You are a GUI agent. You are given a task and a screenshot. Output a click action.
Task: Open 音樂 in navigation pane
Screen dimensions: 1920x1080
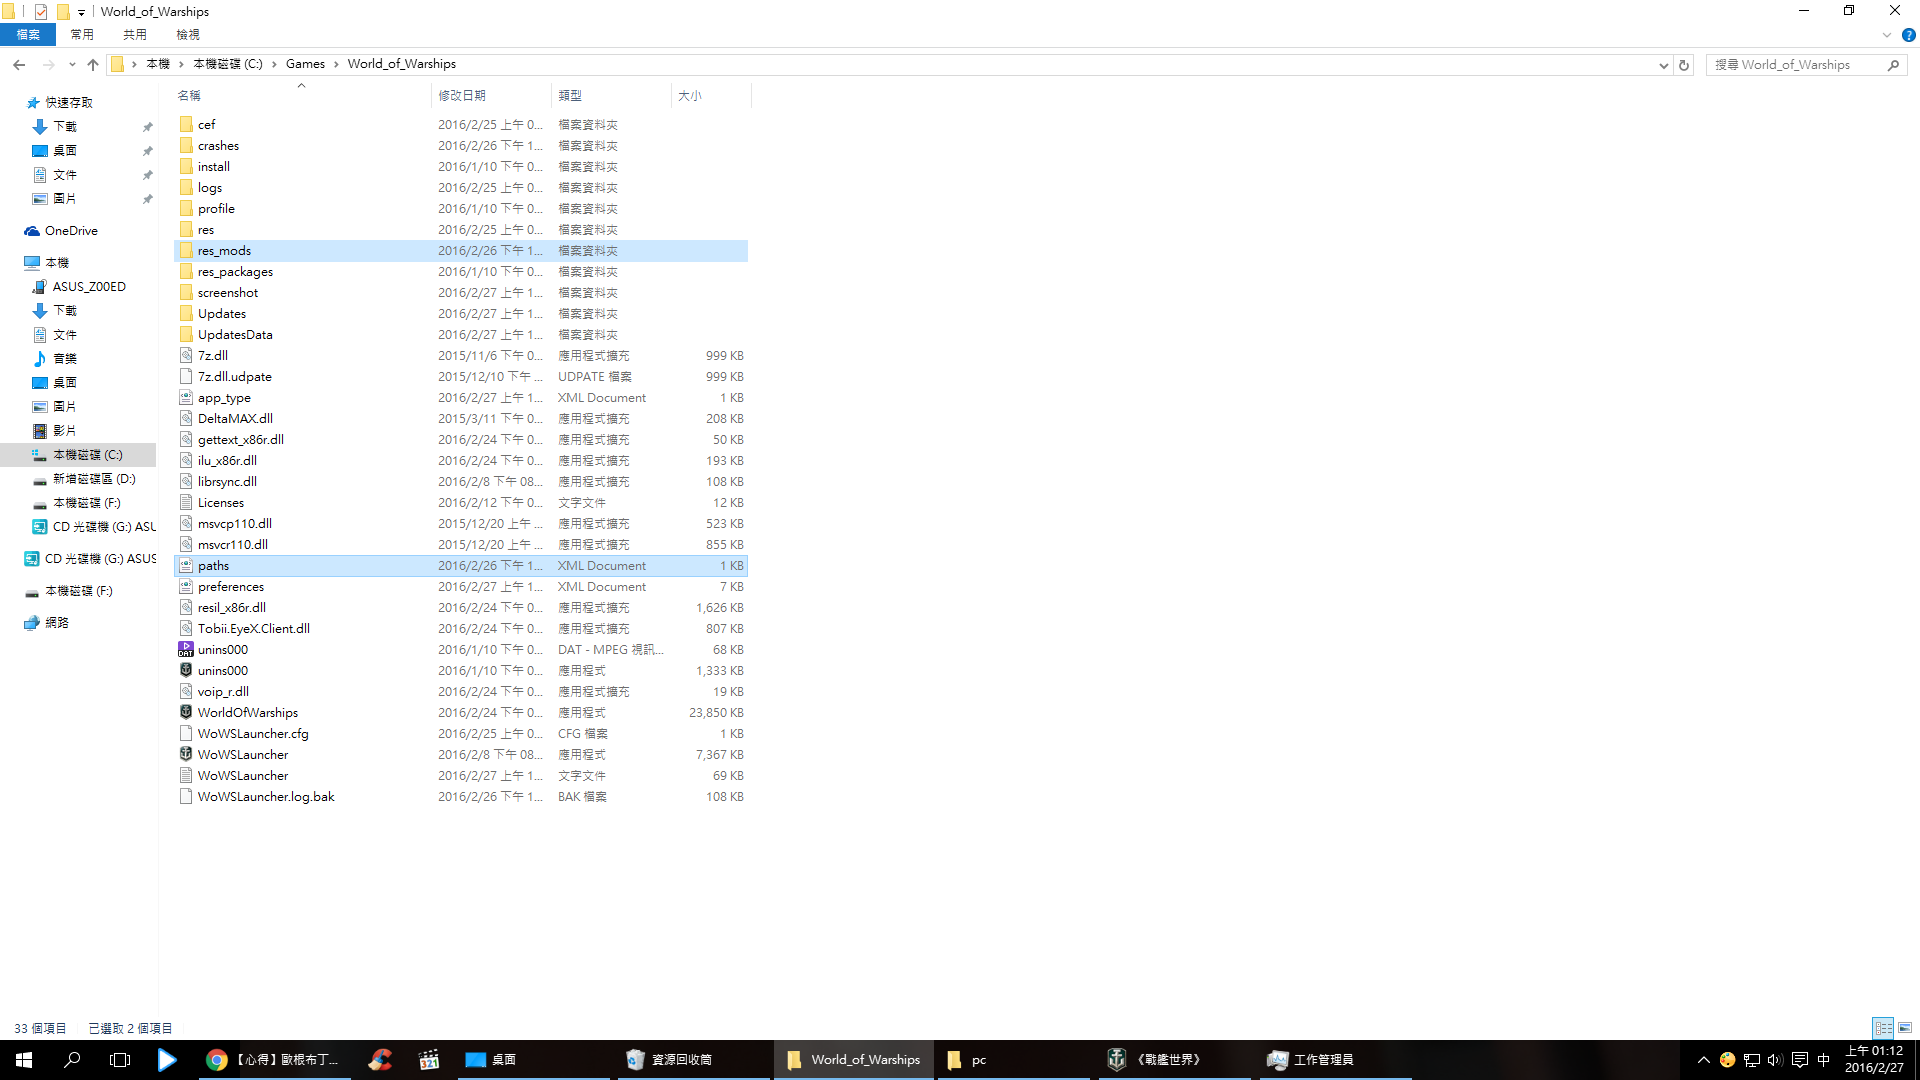point(65,359)
